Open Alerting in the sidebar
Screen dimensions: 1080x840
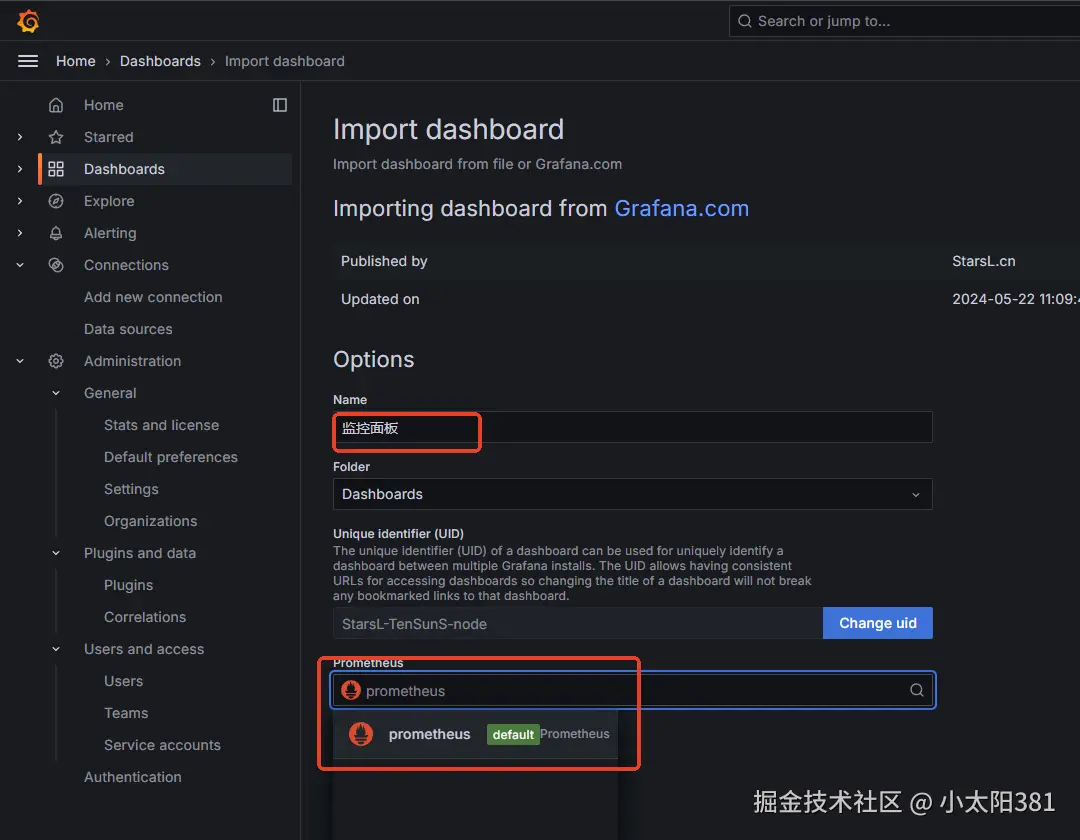(x=110, y=233)
